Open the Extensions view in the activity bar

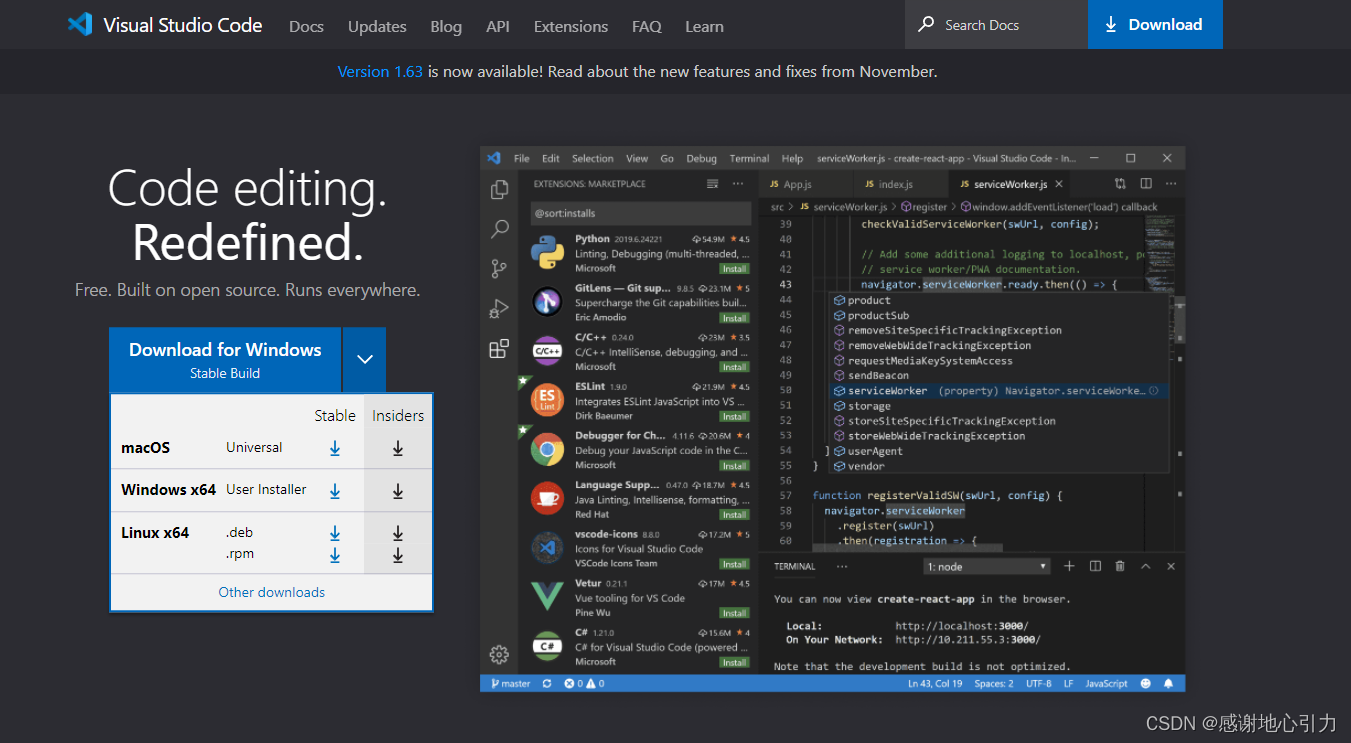499,347
